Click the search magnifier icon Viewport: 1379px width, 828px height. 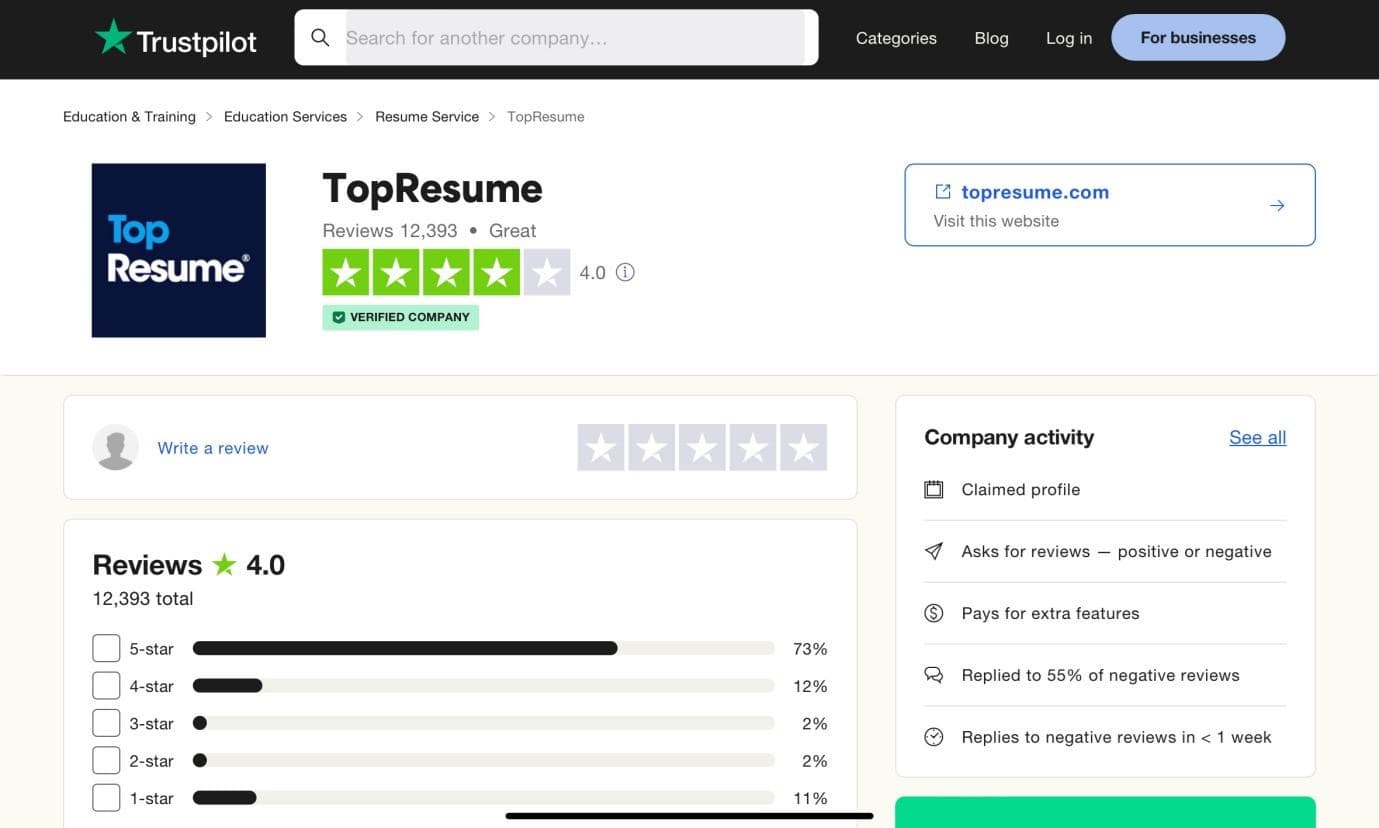[320, 38]
